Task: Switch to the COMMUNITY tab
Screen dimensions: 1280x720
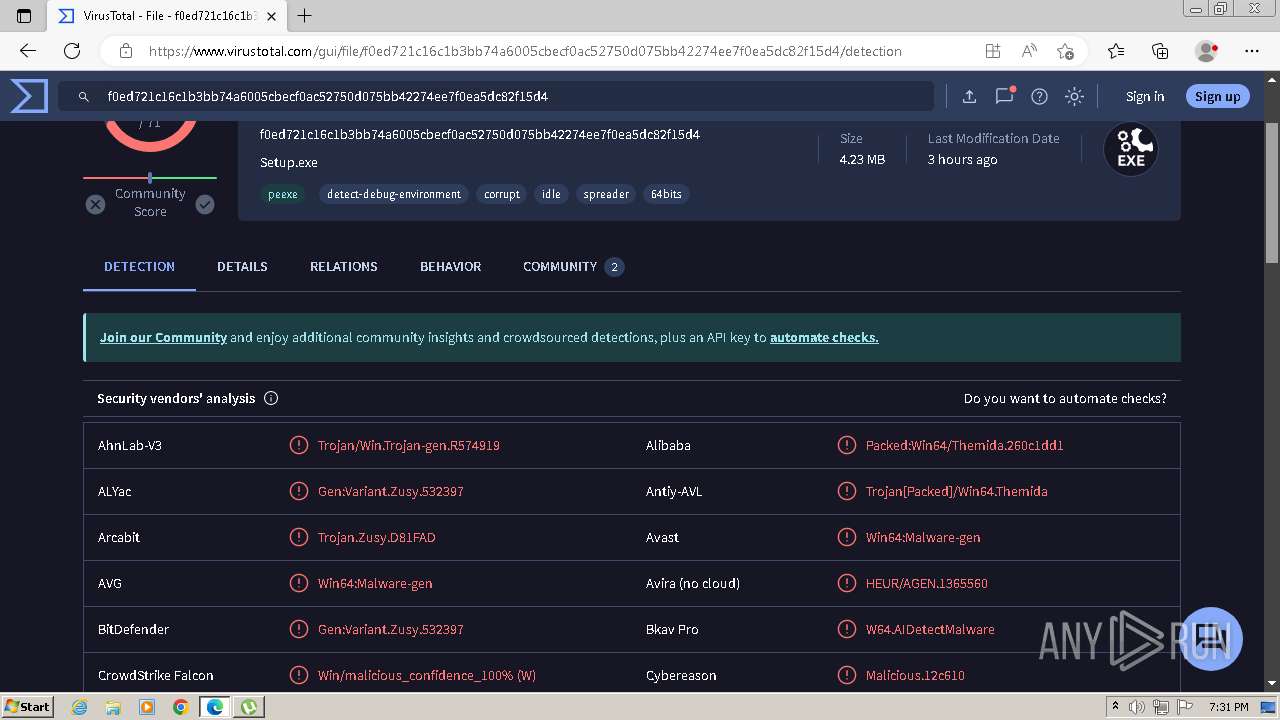Action: pyautogui.click(x=573, y=267)
